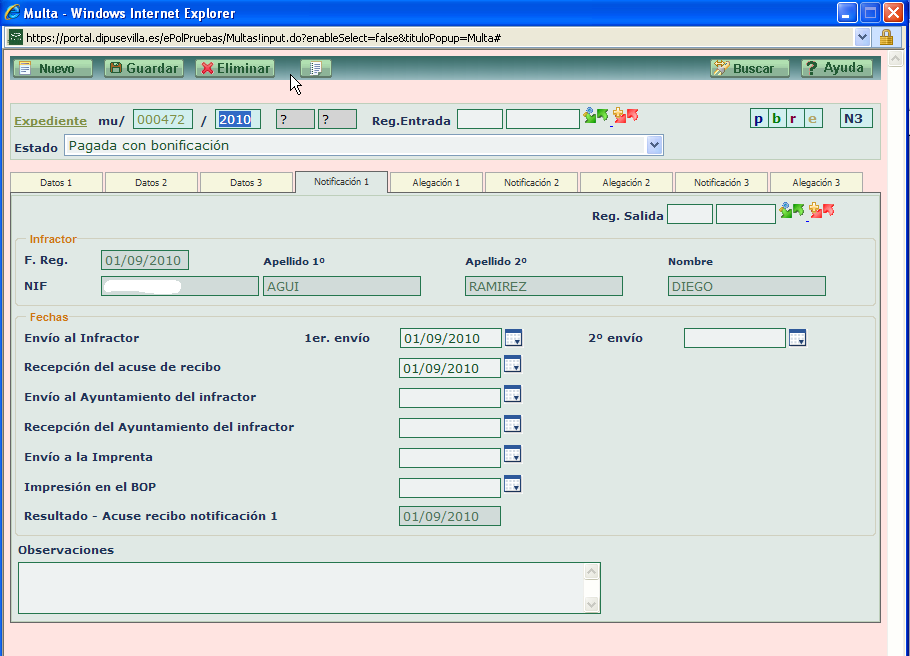Viewport: 910px width, 656px height.
Task: Toggle the b indicator button
Action: (775, 118)
